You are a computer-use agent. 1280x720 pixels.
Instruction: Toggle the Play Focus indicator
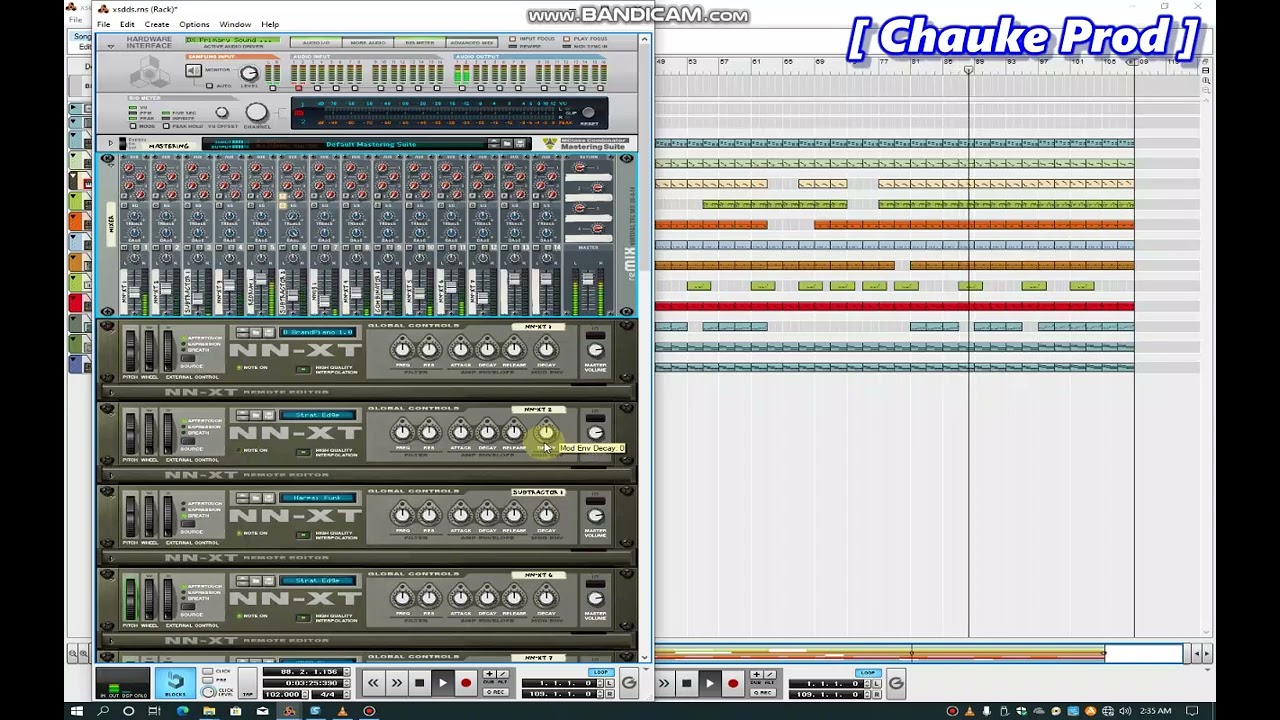567,39
